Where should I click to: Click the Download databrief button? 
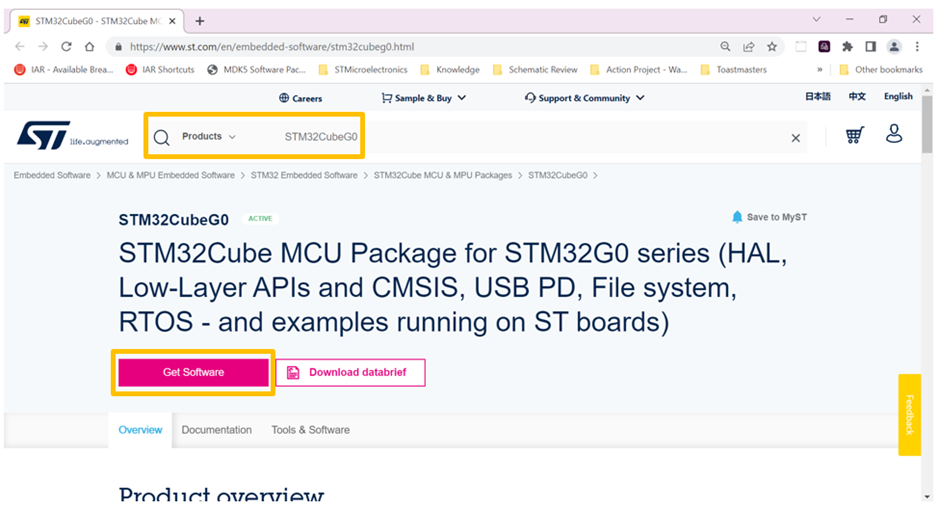(x=350, y=372)
